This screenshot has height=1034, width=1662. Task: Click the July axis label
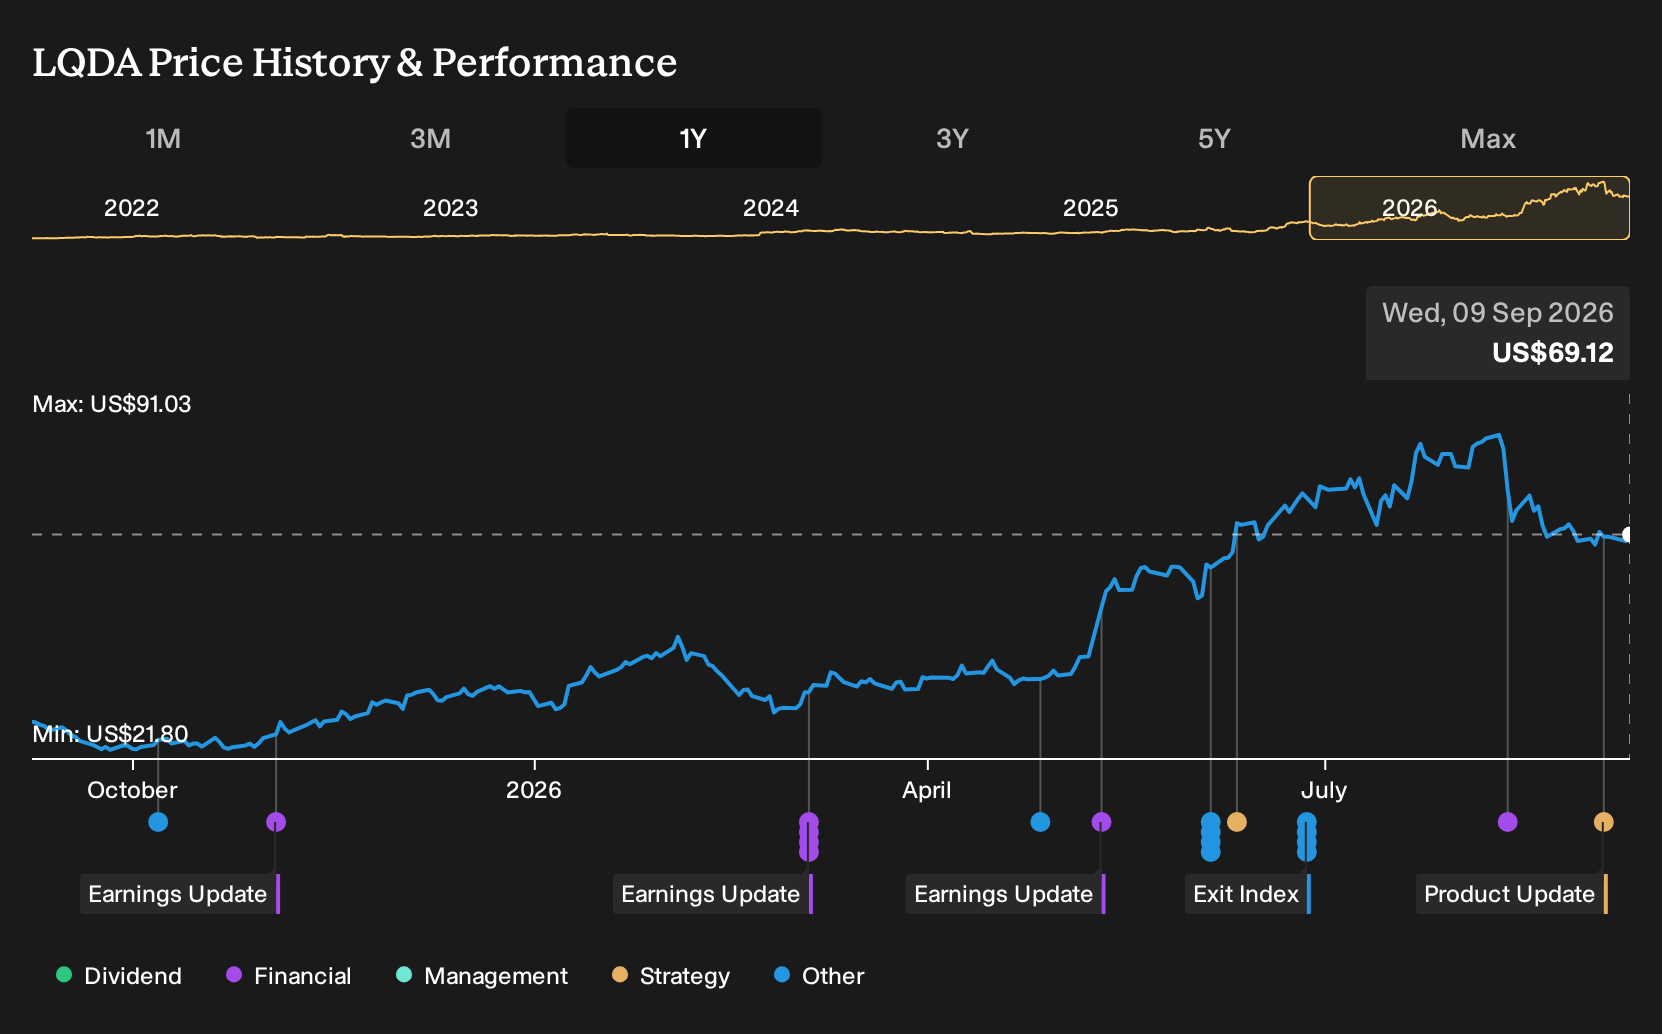[x=1324, y=790]
